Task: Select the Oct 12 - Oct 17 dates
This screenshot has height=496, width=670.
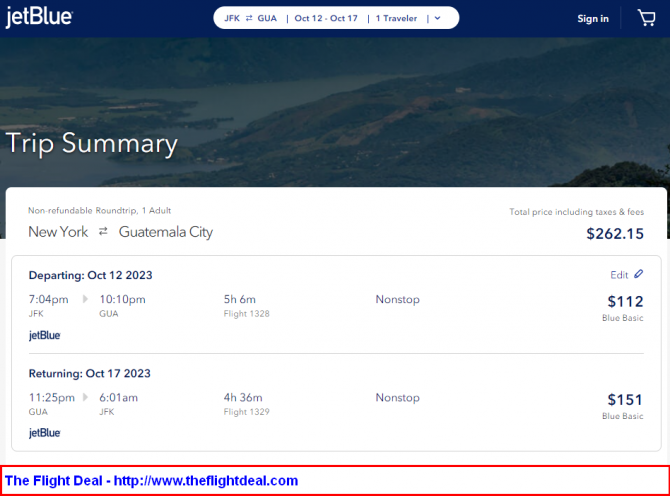Action: coord(326,18)
